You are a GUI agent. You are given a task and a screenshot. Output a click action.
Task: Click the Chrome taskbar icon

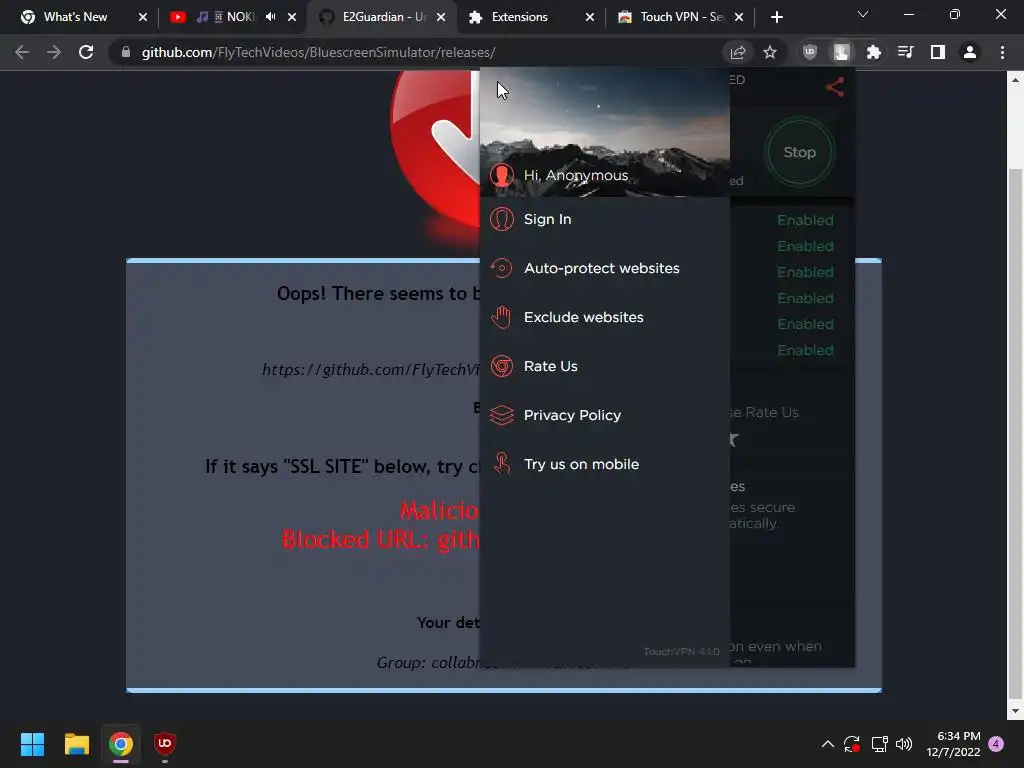(121, 744)
